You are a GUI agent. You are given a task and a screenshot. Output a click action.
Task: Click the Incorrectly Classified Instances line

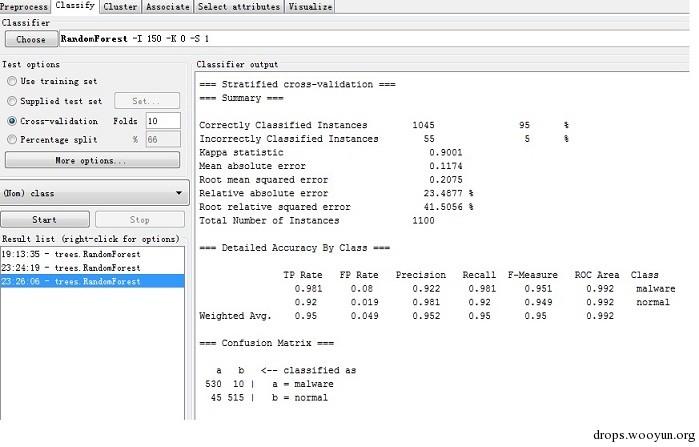pyautogui.click(x=384, y=139)
